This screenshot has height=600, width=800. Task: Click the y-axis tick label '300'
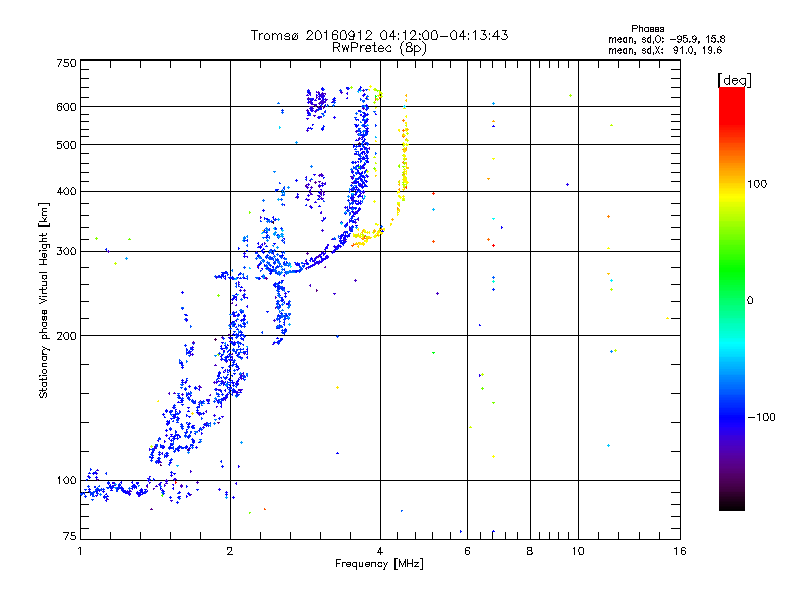[x=66, y=252]
